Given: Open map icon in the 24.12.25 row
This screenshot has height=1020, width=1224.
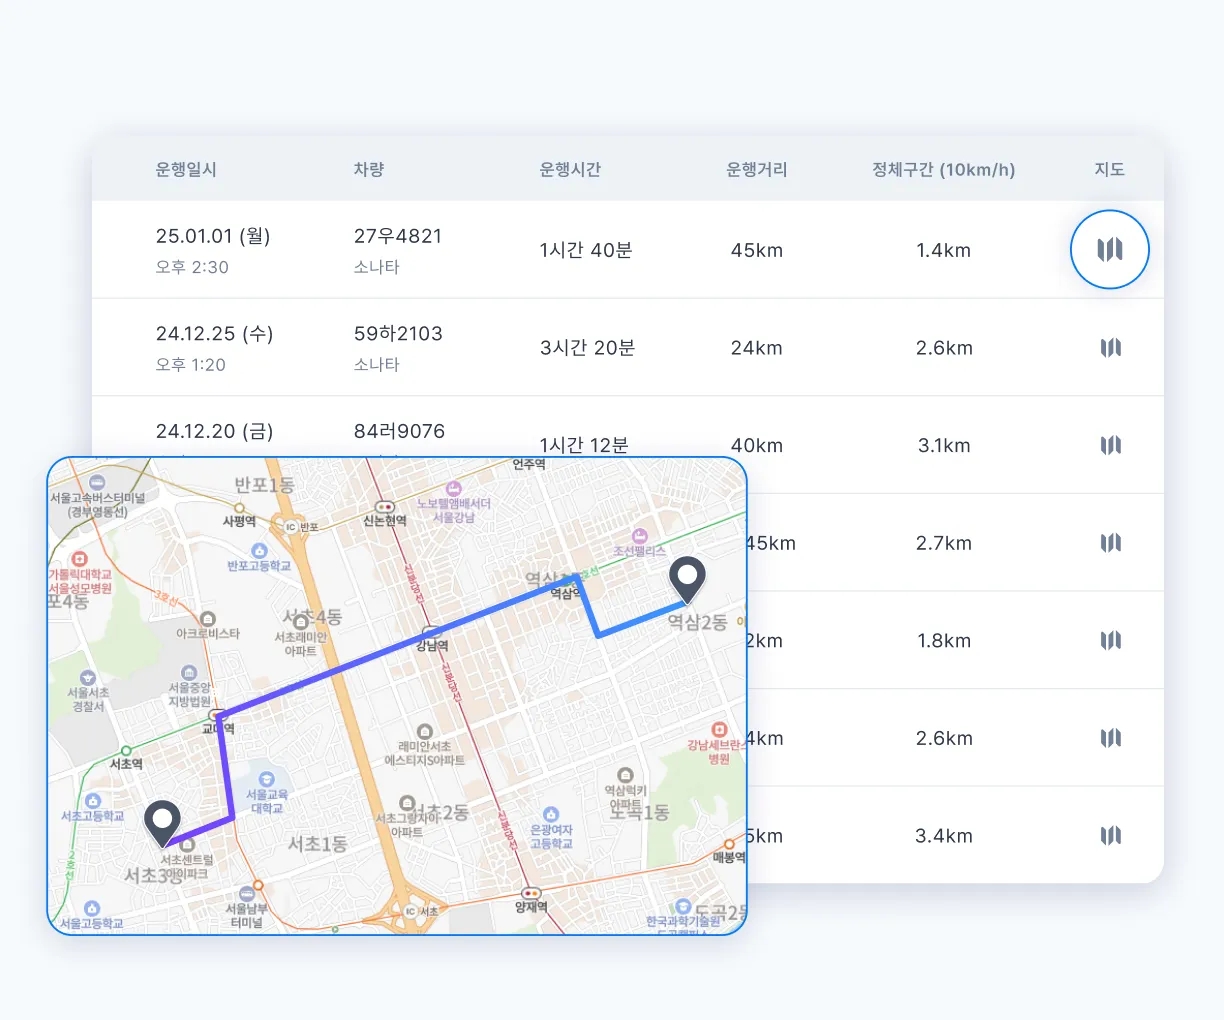Looking at the screenshot, I should [1110, 348].
